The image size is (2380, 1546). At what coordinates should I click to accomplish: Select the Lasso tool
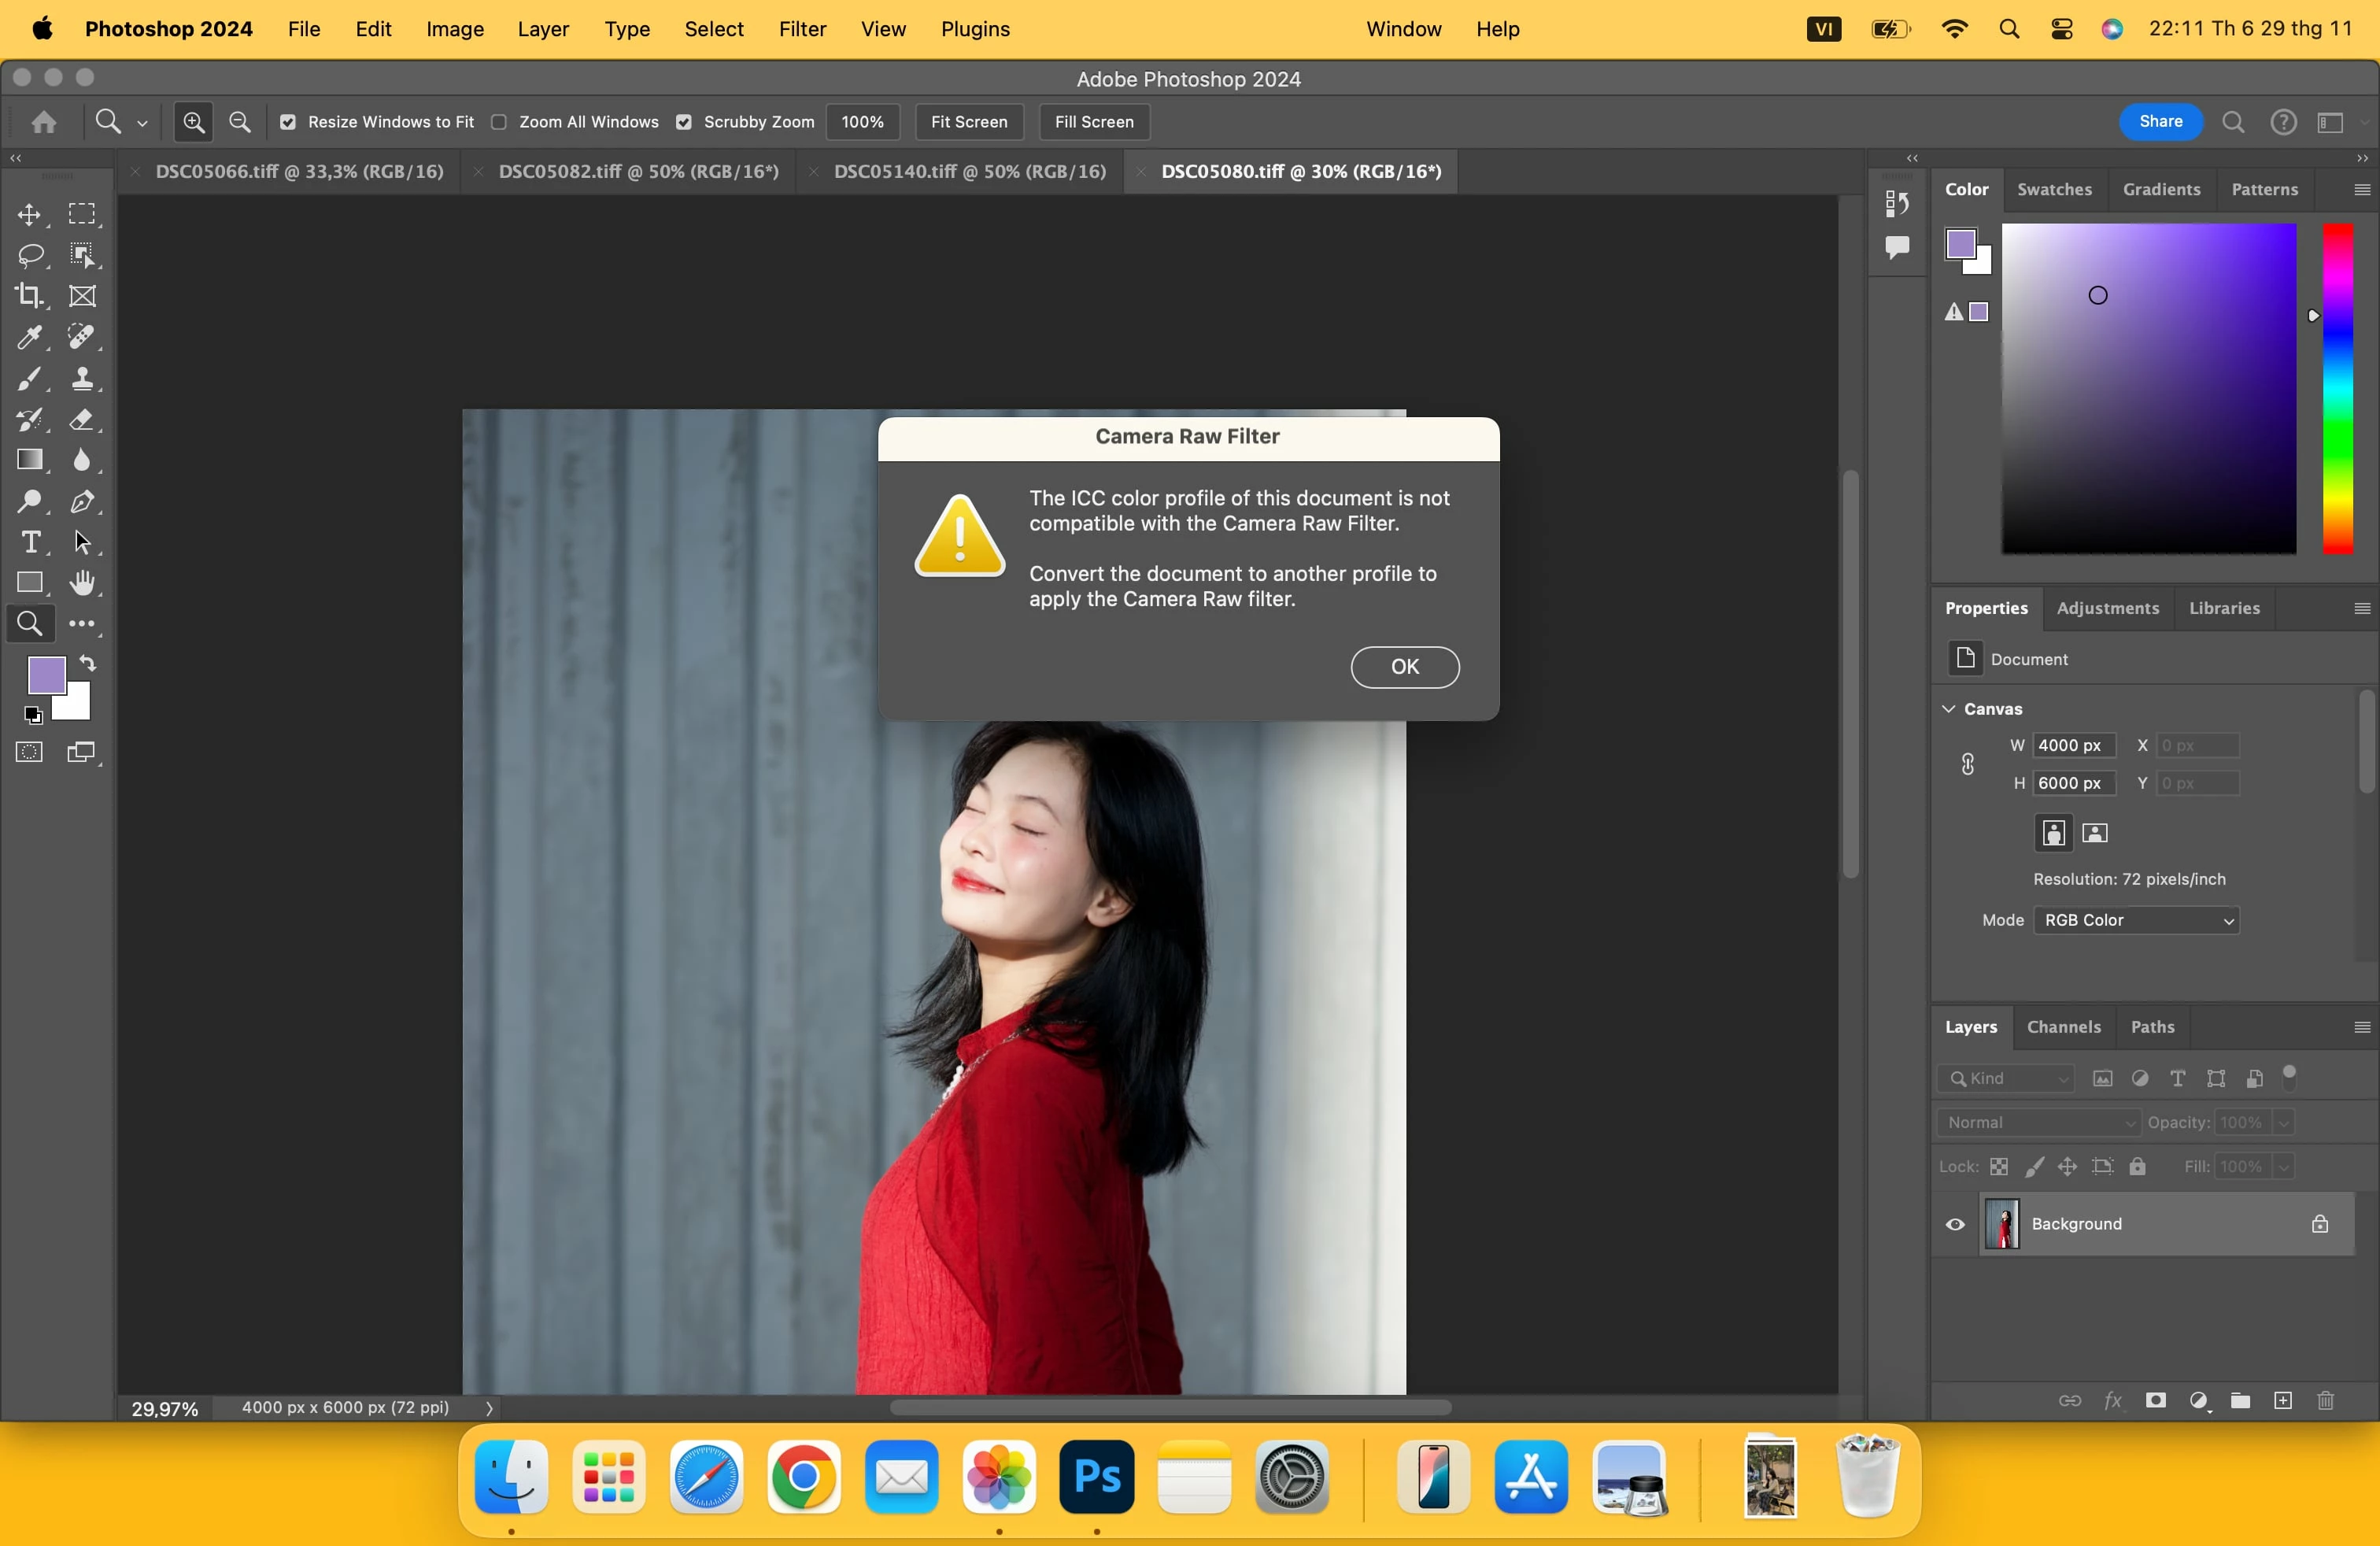30,255
